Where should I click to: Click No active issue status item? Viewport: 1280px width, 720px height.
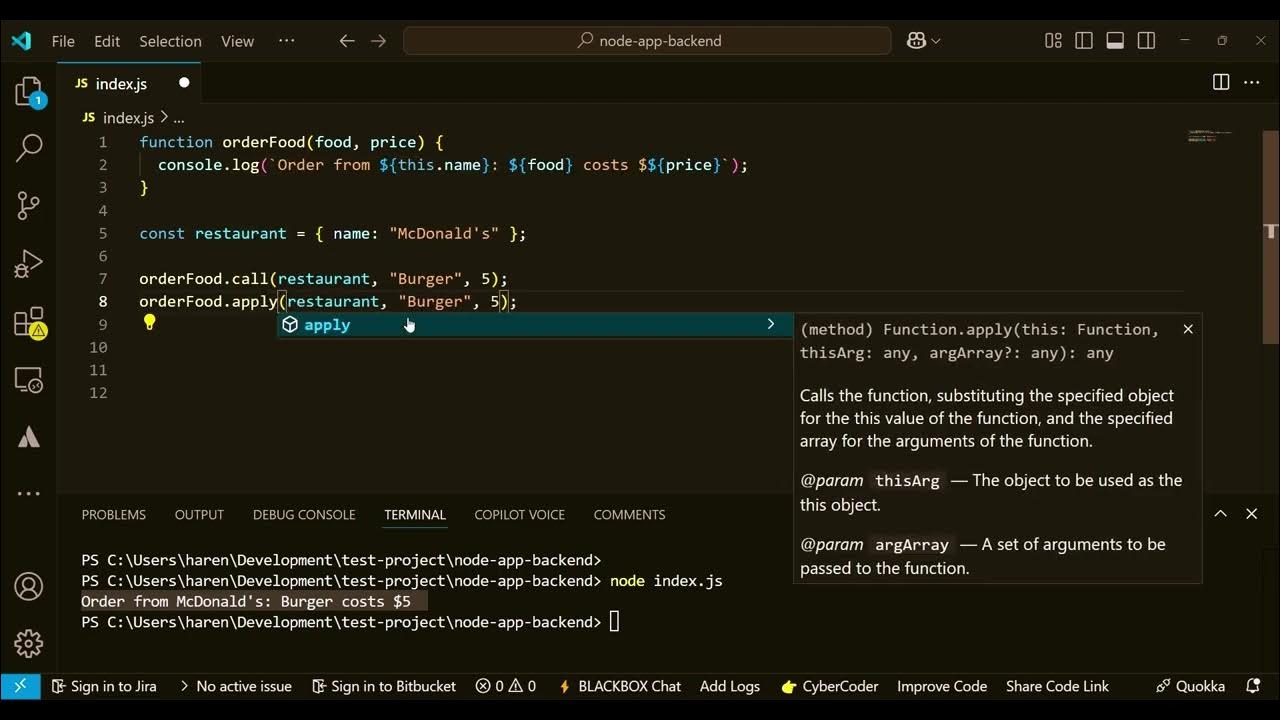[235, 686]
